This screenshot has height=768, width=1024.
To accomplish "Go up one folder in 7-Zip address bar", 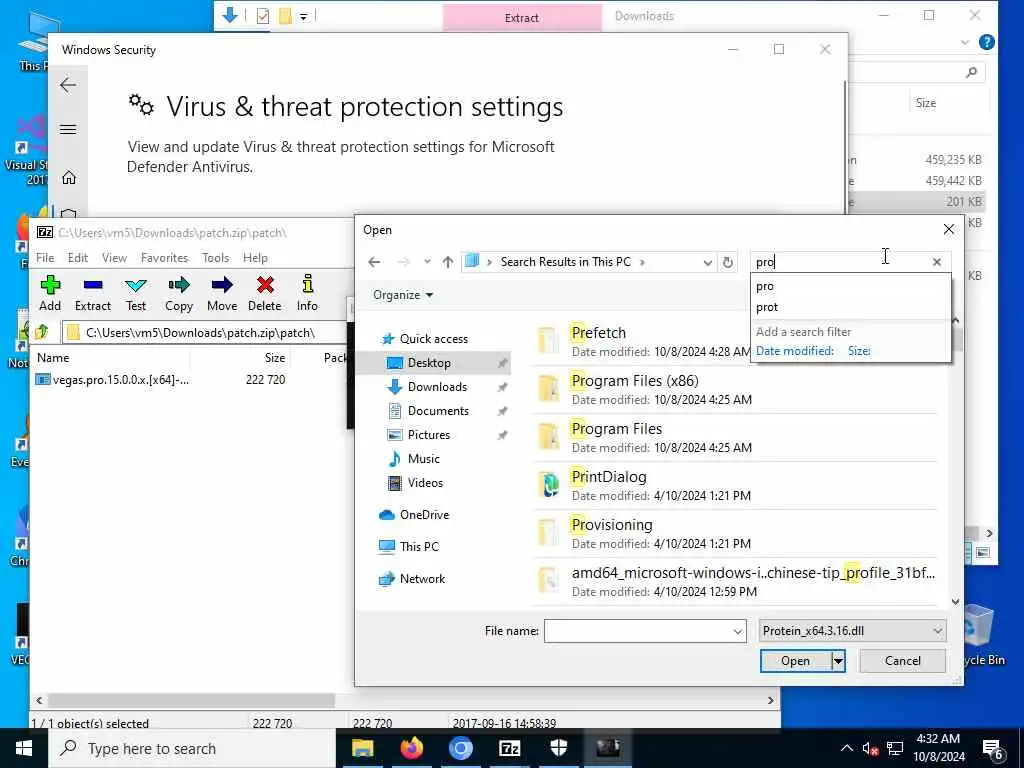I will (x=42, y=332).
